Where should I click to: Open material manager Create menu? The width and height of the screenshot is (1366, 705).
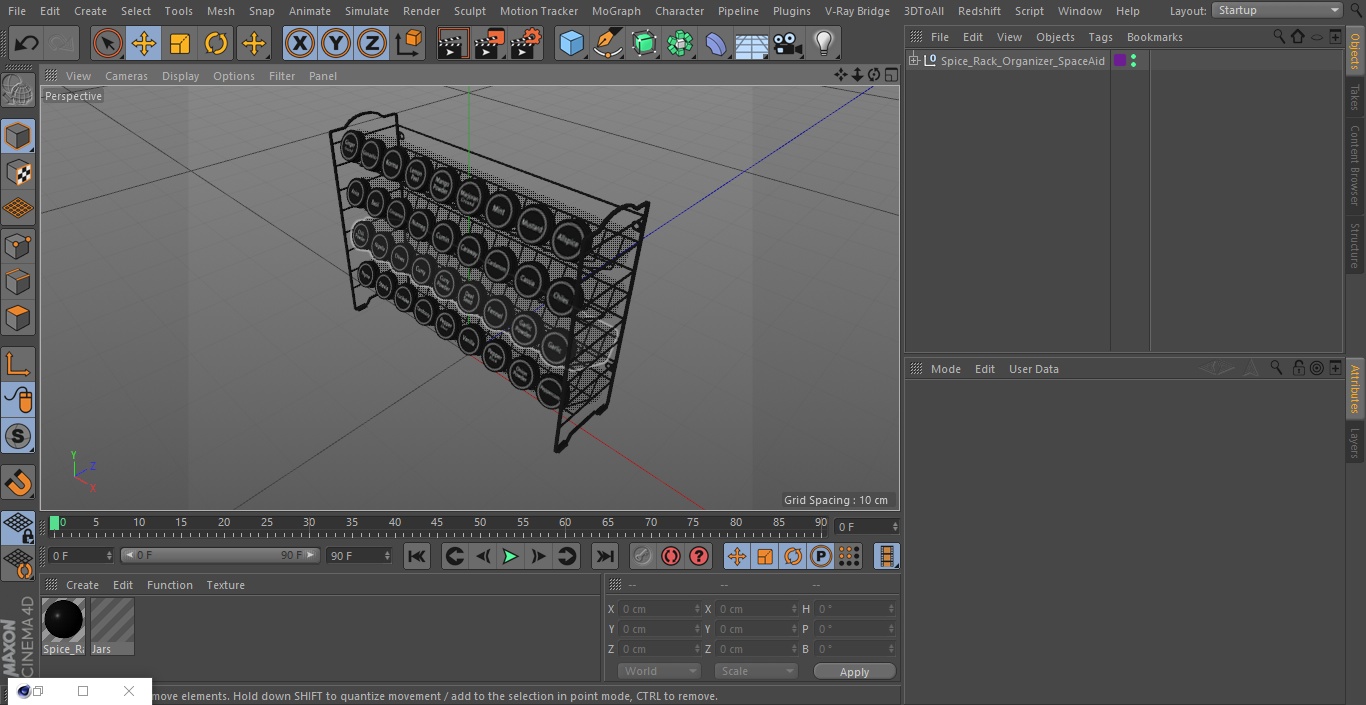pos(82,585)
